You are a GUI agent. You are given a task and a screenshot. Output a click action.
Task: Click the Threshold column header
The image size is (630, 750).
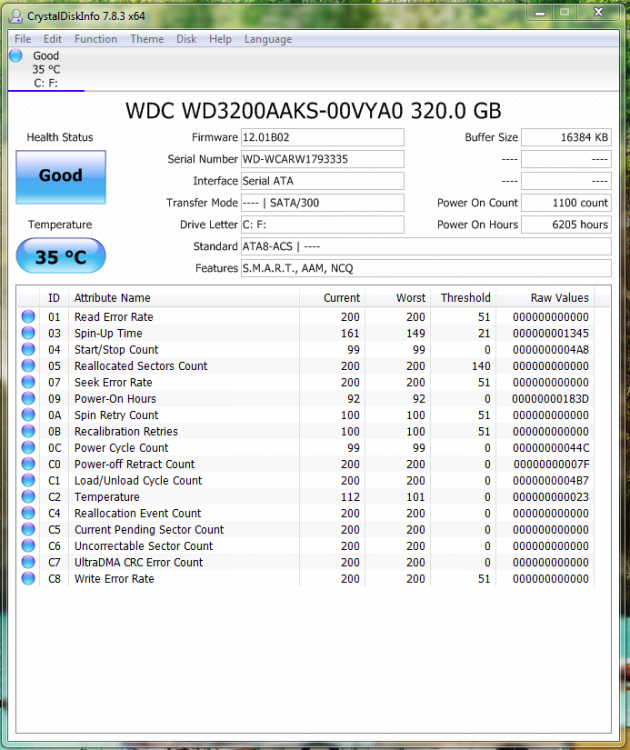tap(464, 298)
